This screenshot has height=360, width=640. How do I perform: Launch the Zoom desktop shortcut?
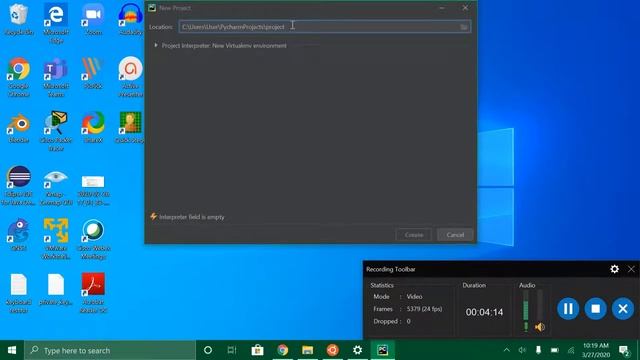(93, 19)
